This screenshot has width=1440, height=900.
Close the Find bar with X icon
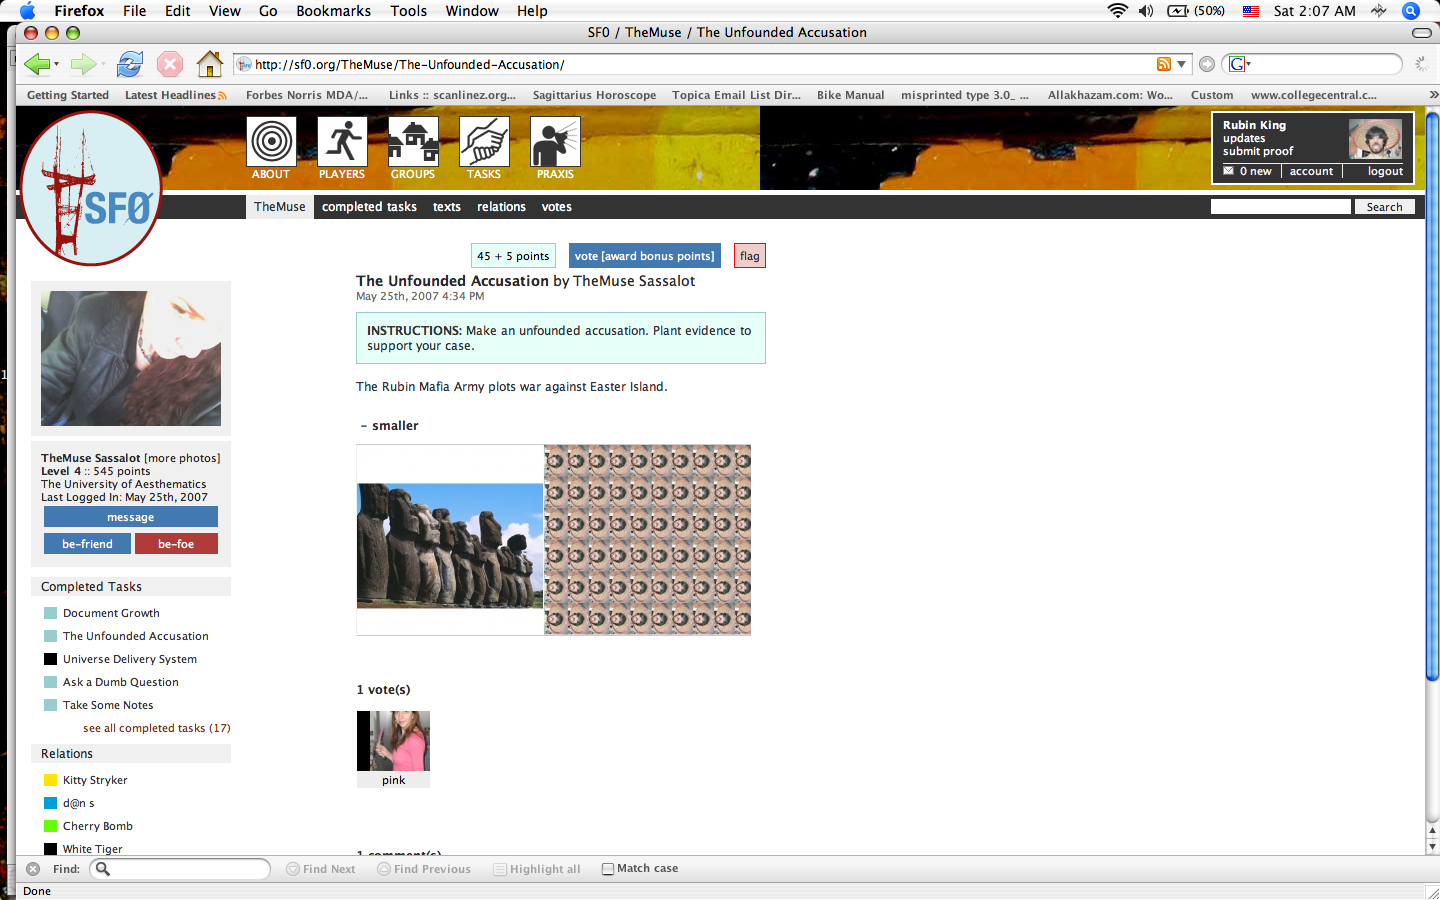(x=33, y=869)
